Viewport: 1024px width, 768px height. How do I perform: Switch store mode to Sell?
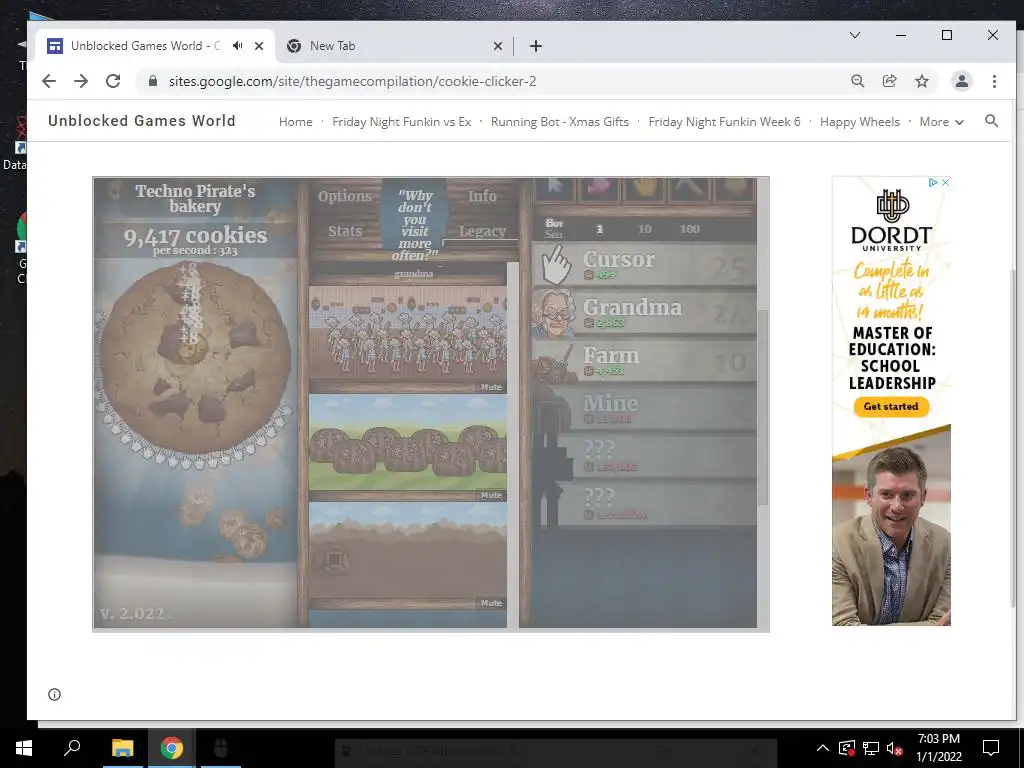click(x=554, y=234)
